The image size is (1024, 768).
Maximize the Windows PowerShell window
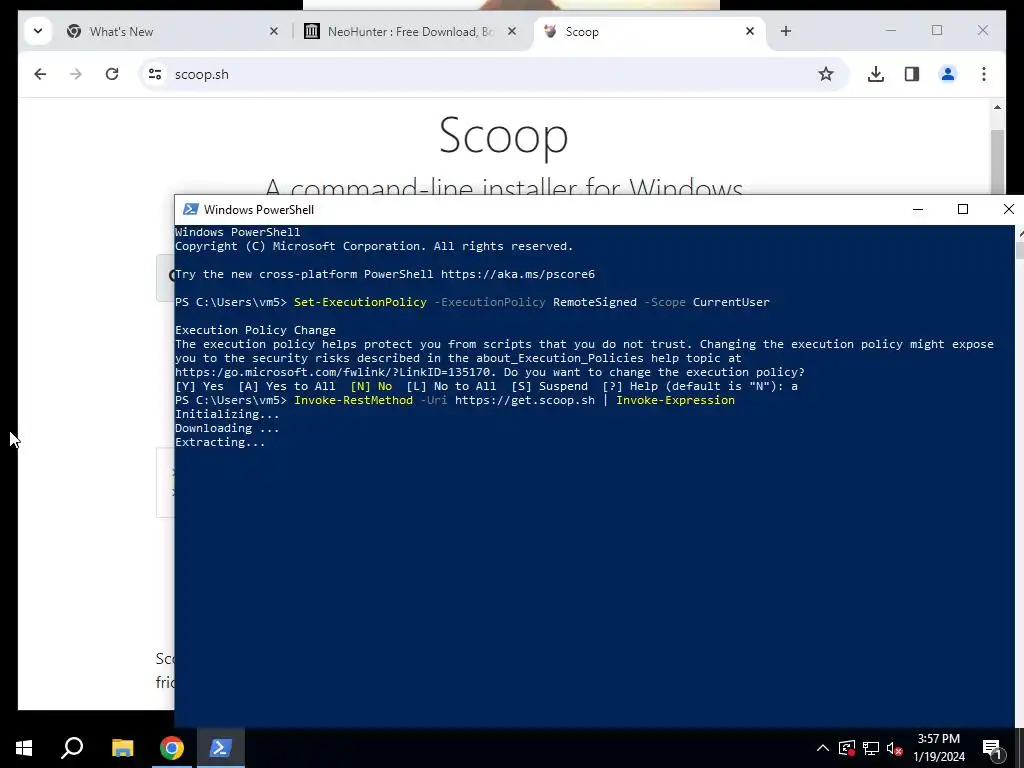click(963, 209)
